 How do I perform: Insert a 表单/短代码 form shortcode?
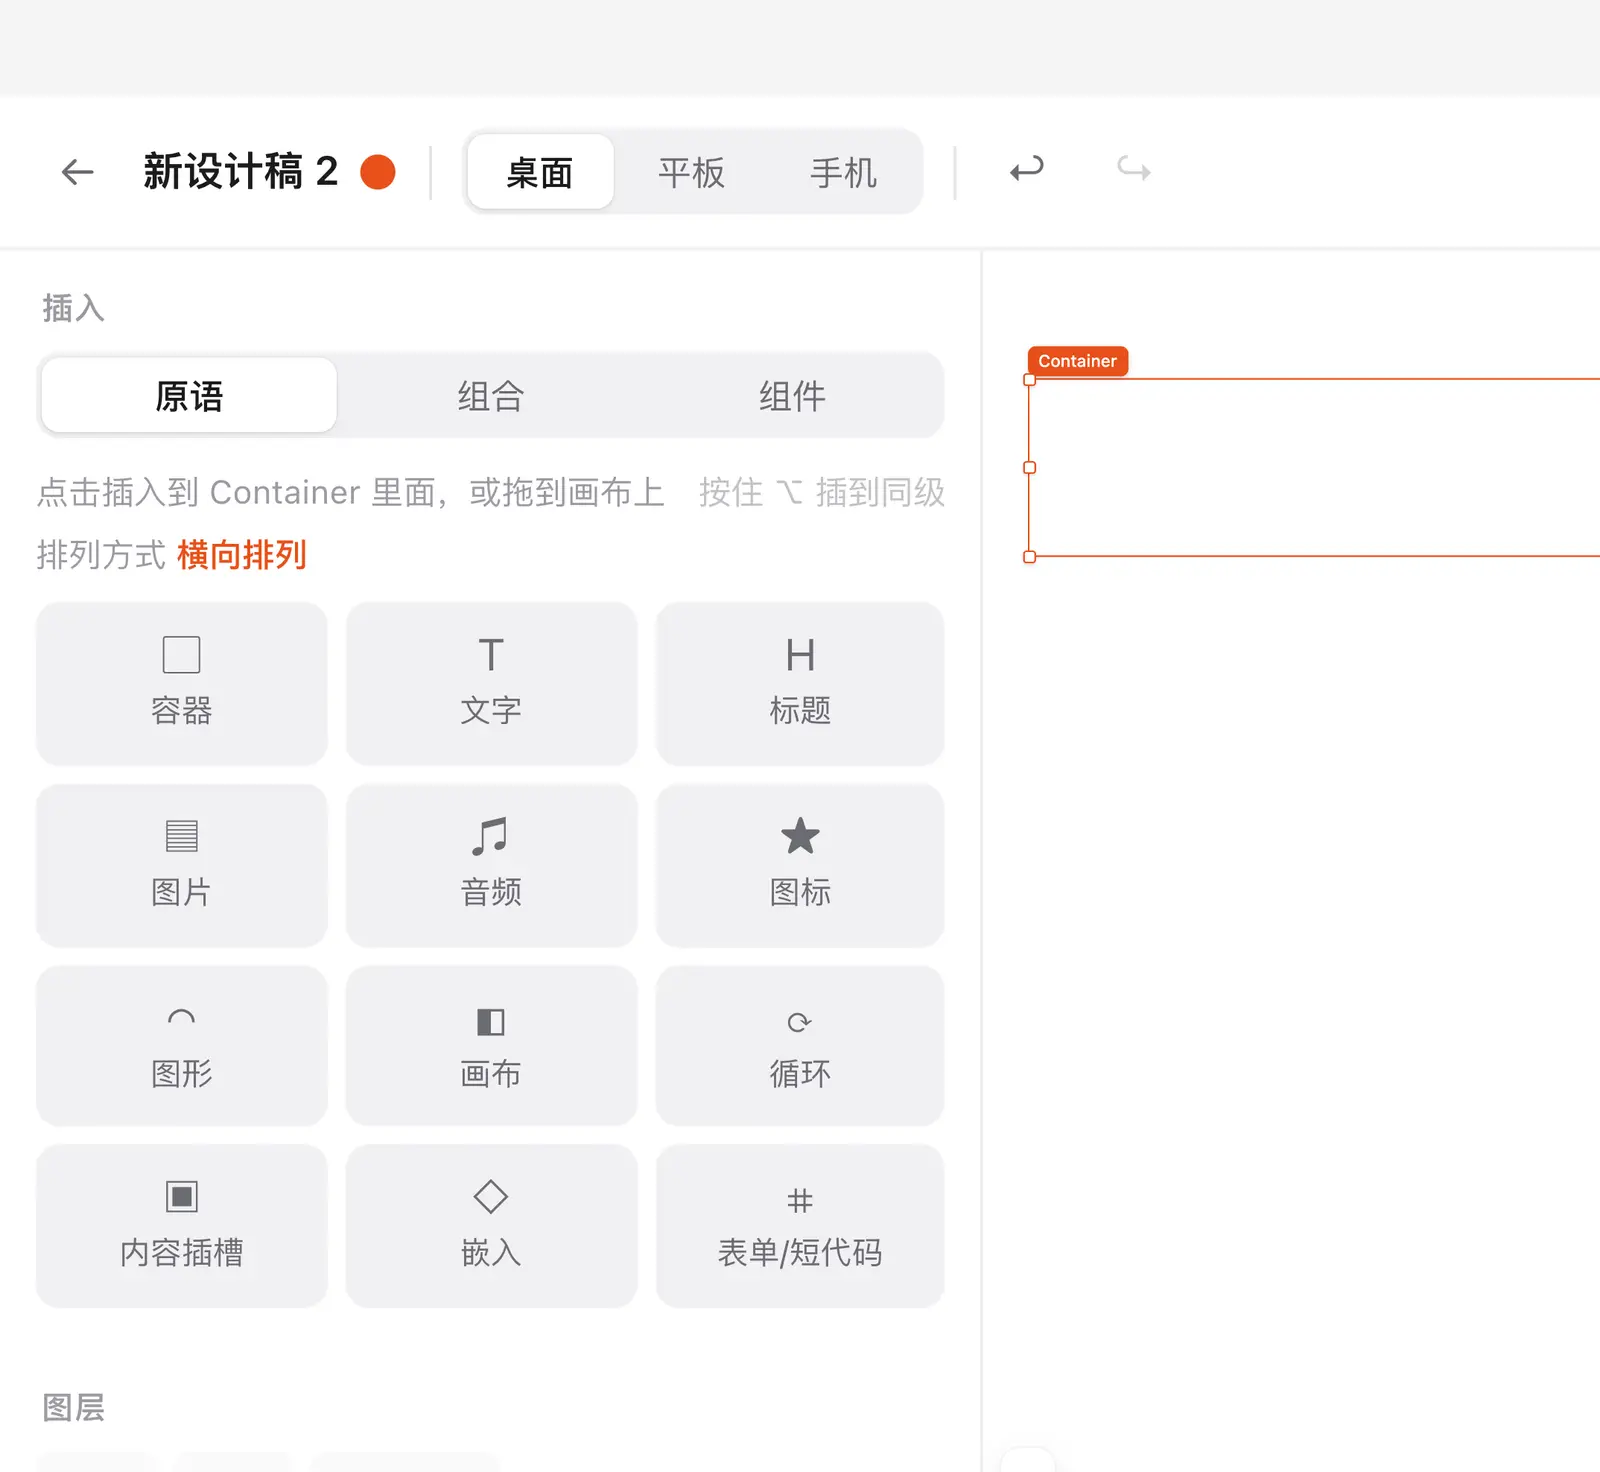click(x=800, y=1226)
